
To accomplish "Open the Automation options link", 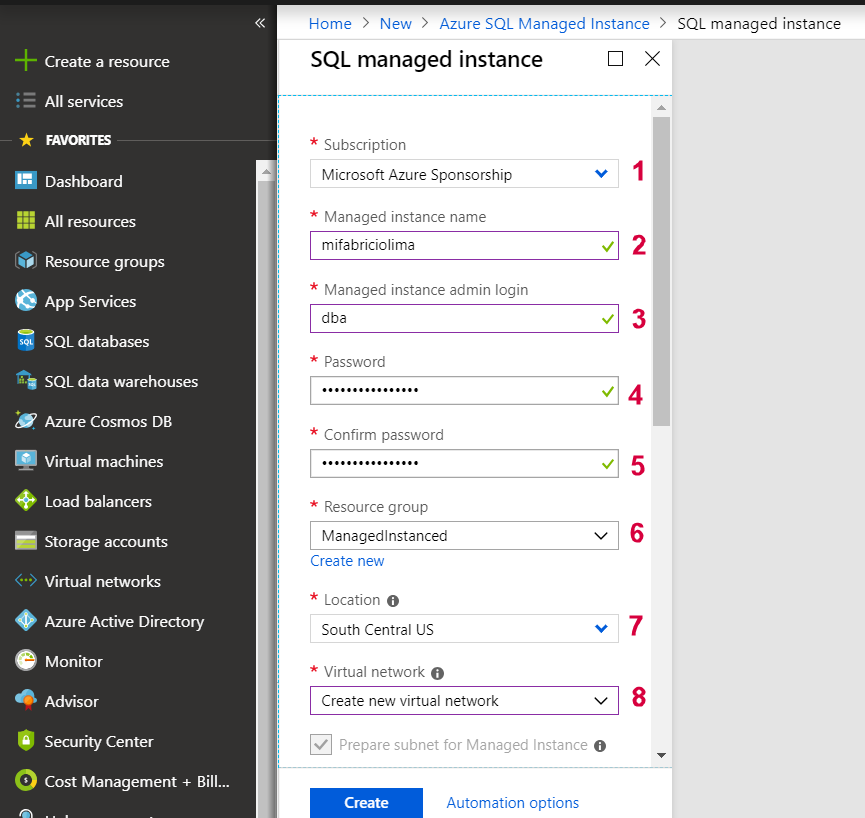I will click(512, 802).
